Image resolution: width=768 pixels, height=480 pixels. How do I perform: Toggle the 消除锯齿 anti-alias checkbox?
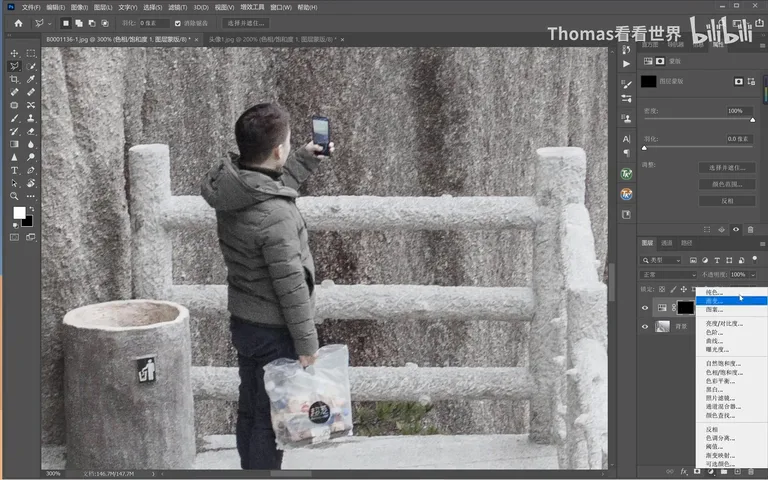[178, 23]
